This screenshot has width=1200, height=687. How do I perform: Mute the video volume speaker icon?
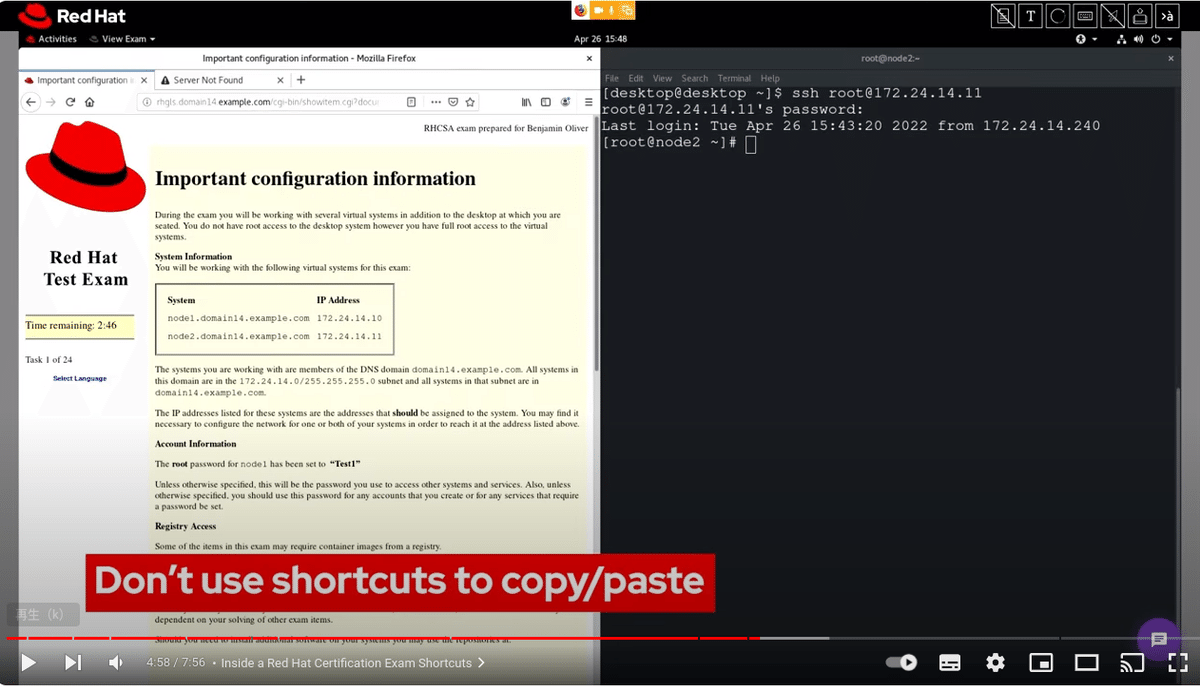click(x=116, y=662)
